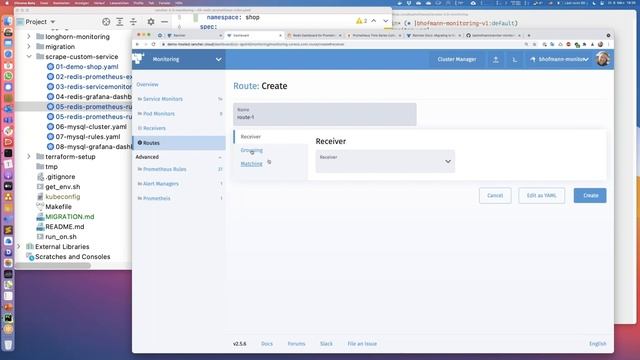Open Pod Monitors in sidebar

179,114
